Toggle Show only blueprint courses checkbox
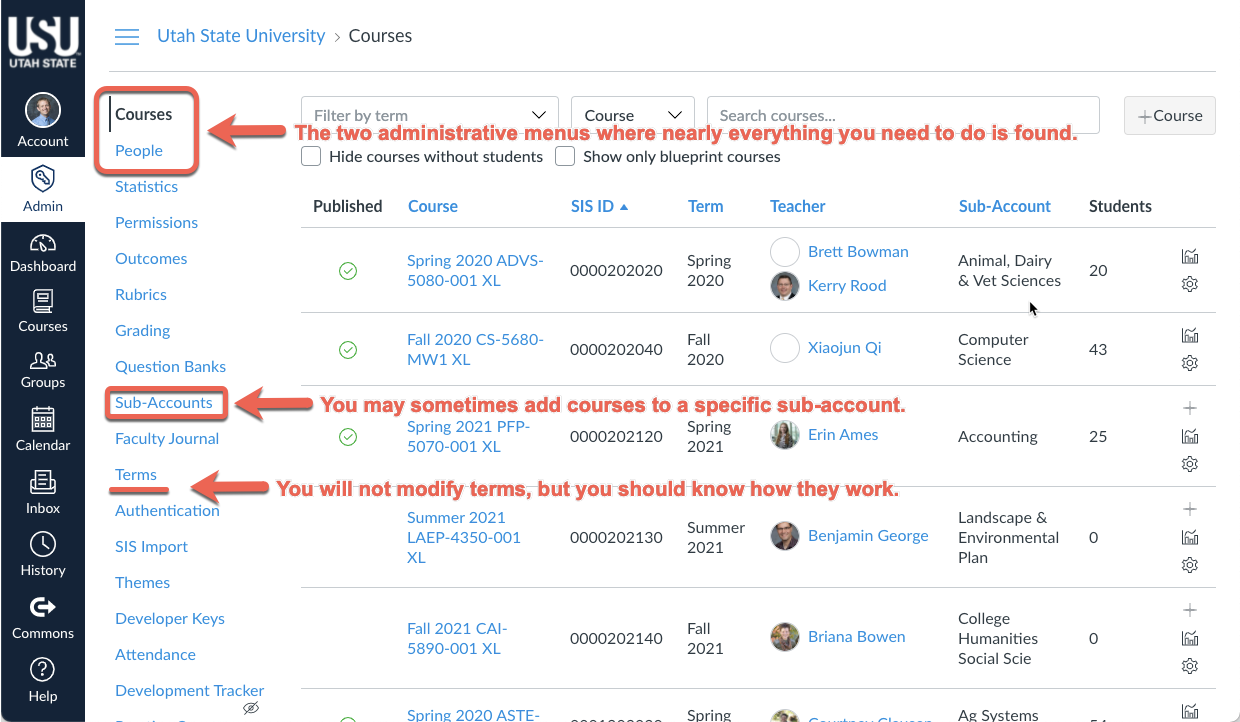The image size is (1240, 722). [x=565, y=156]
